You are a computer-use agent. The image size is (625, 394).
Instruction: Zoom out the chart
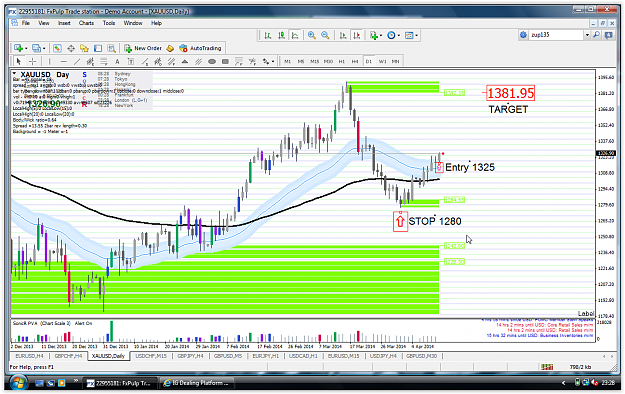[x=325, y=35]
